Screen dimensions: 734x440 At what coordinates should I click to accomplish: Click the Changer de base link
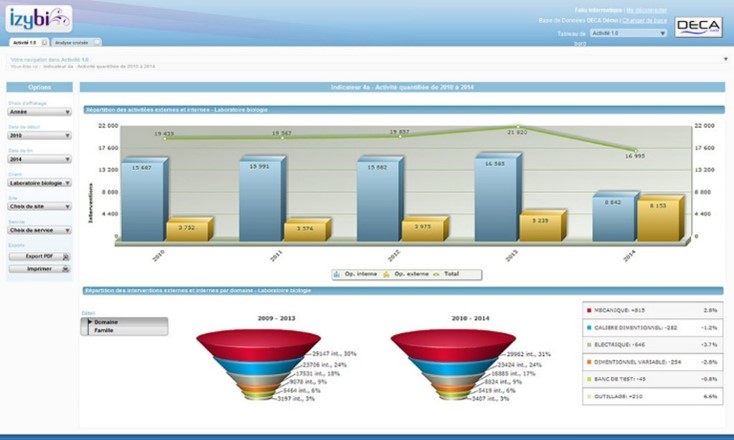click(x=648, y=19)
